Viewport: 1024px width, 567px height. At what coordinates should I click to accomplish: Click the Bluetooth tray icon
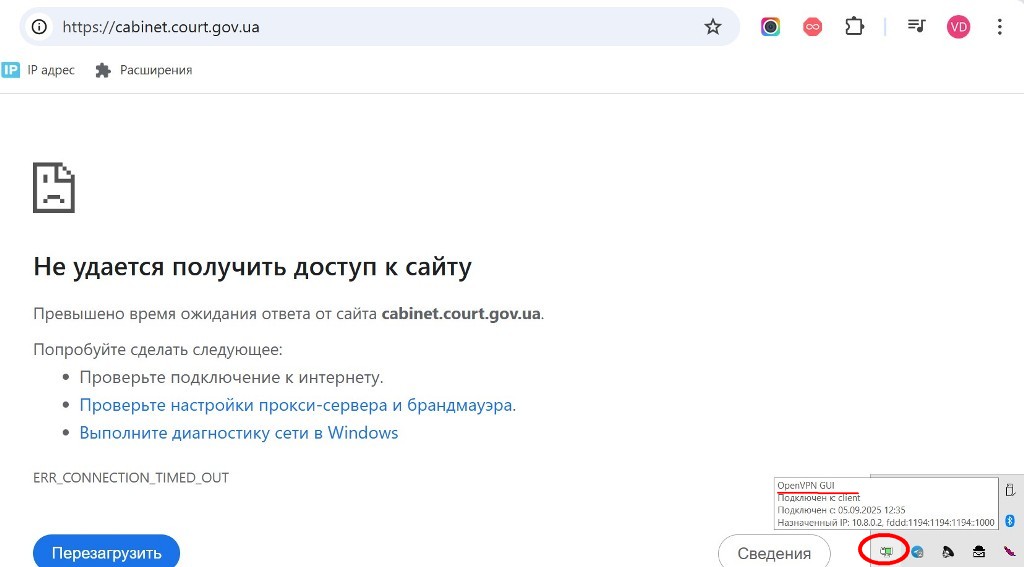pos(1010,521)
